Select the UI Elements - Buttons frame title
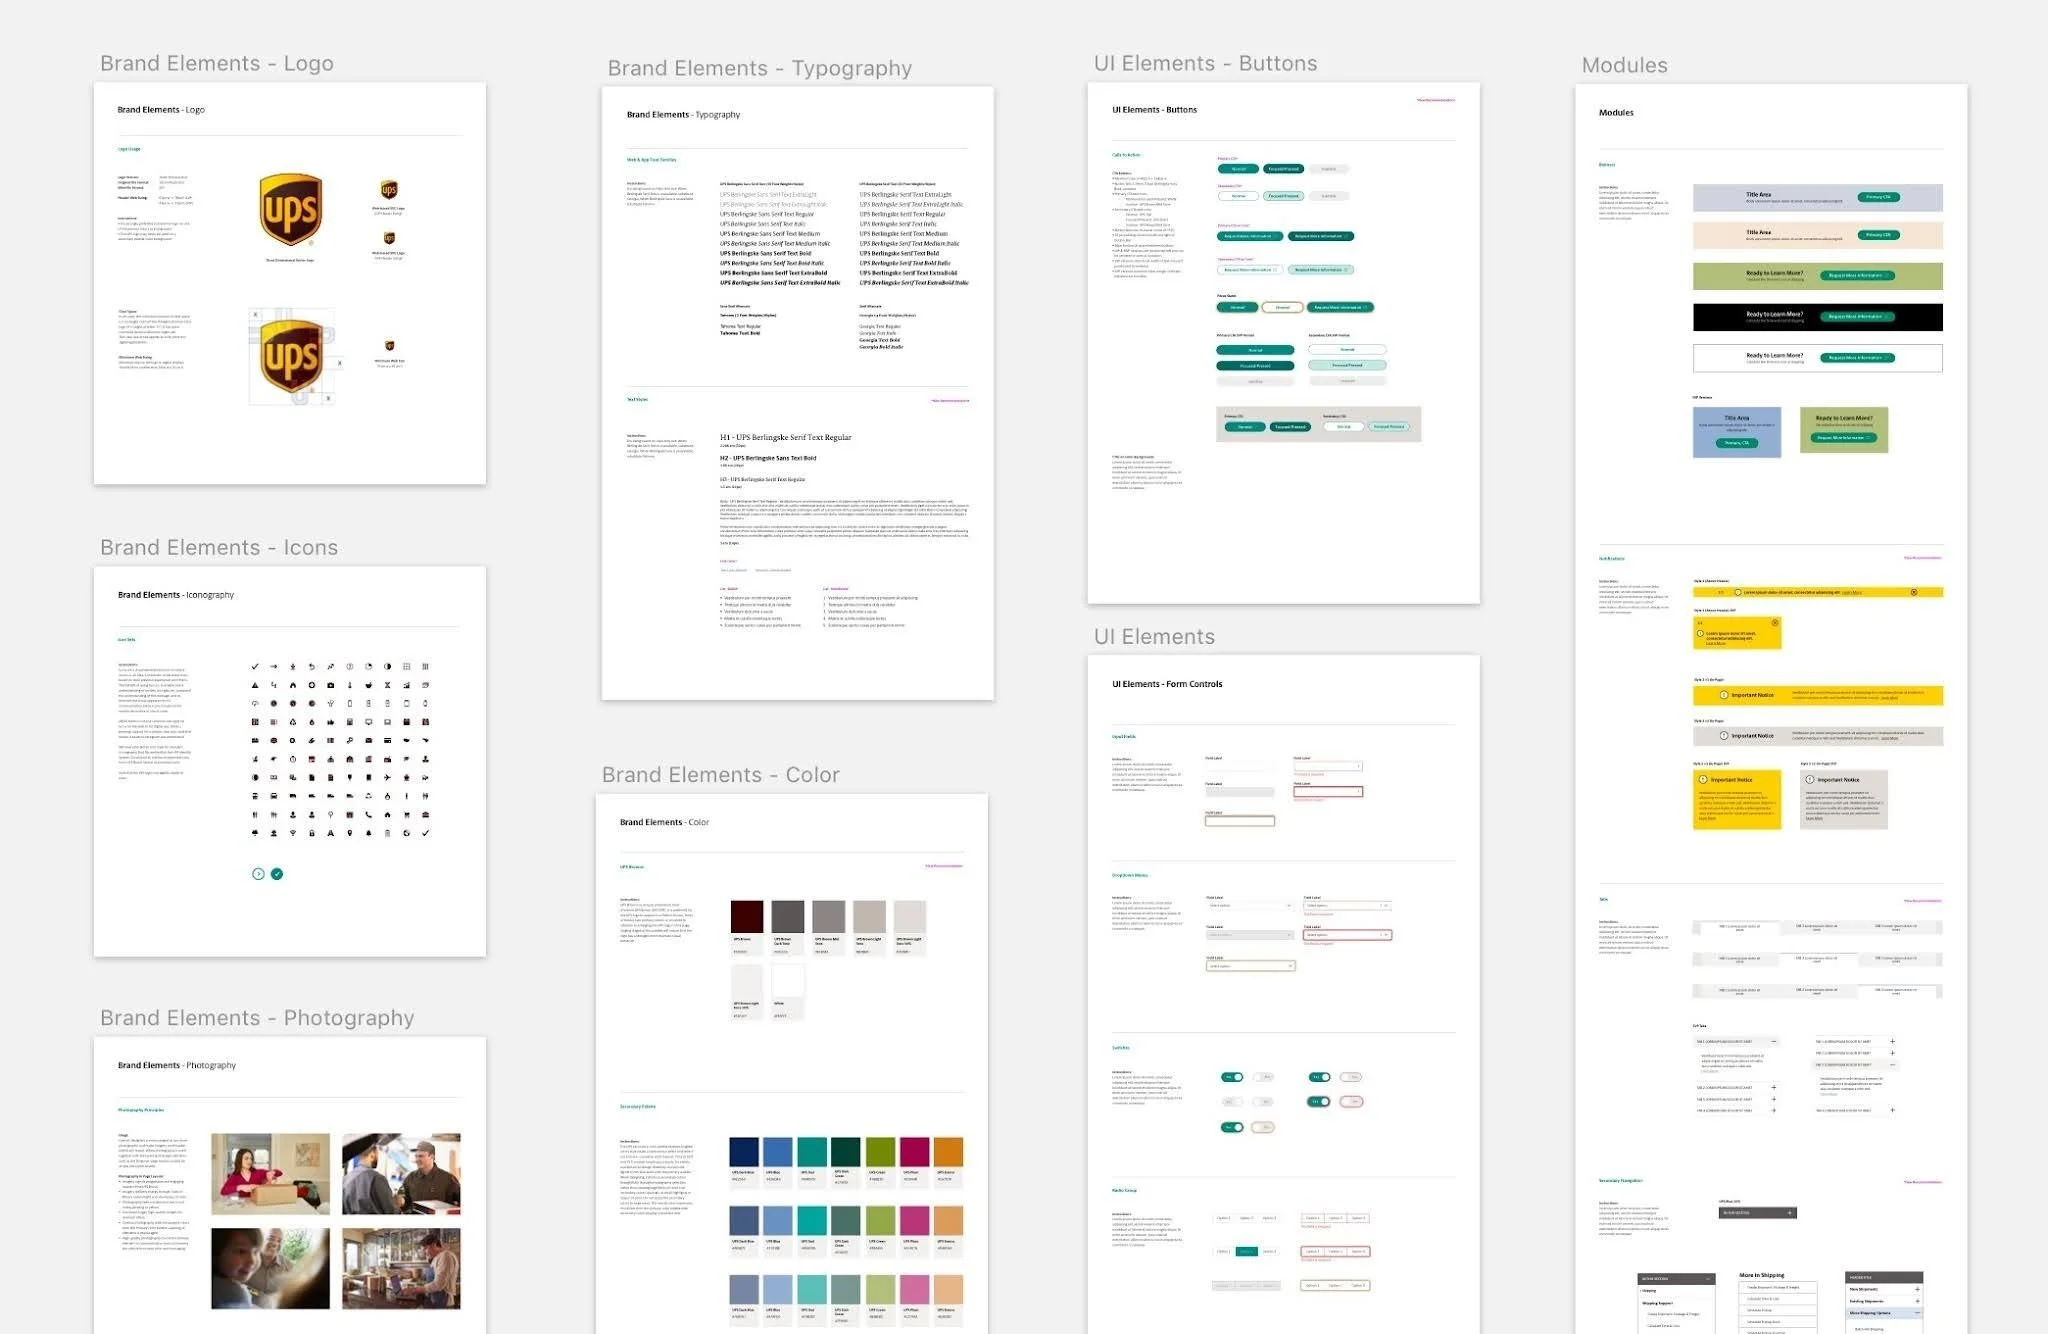The image size is (2048, 1334). [1205, 63]
